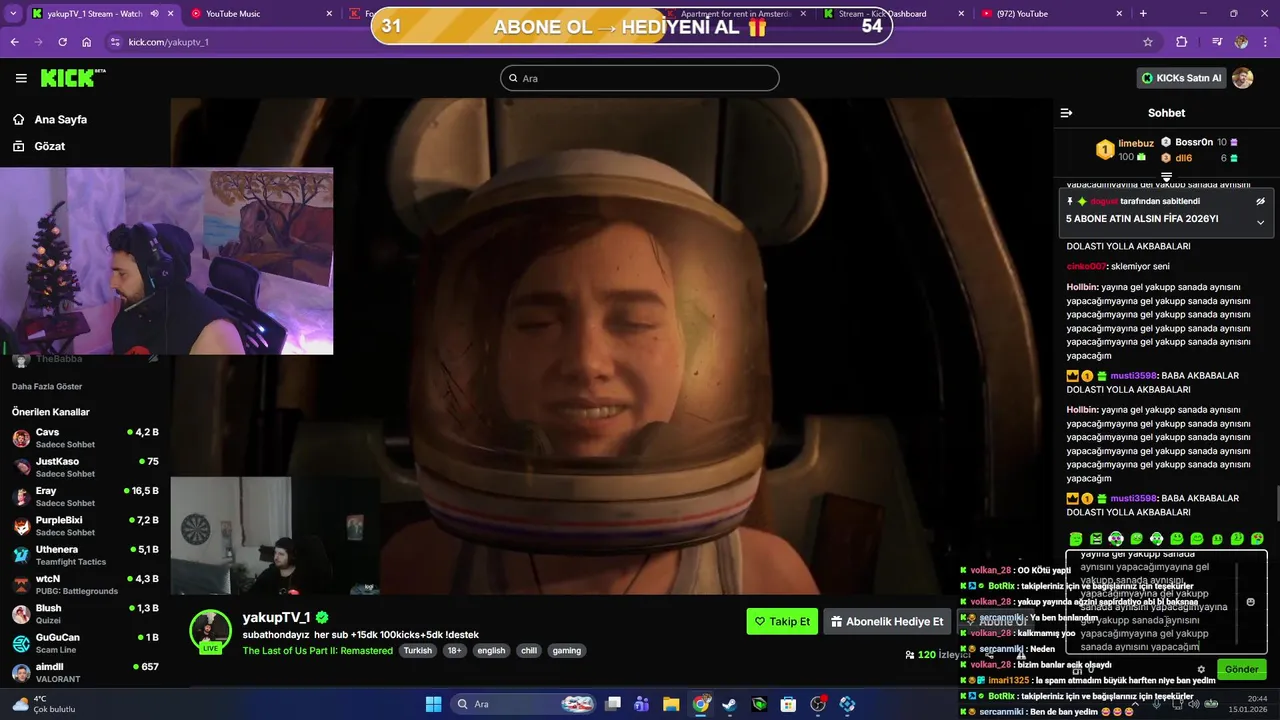Click KICKs Satın Al button
Screen dimensions: 1280x720
pyautogui.click(x=1181, y=78)
